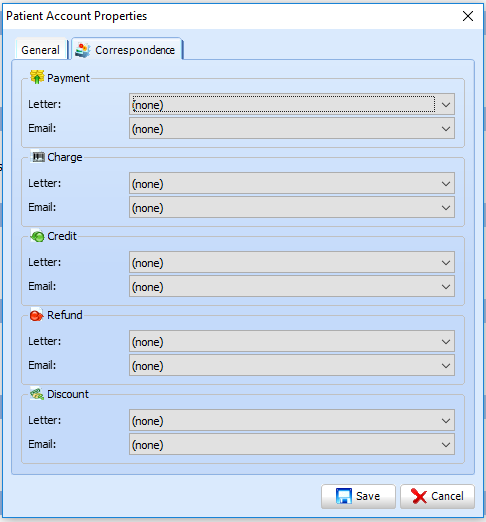Click the red Refund group icon
The image size is (486, 522).
click(x=36, y=315)
